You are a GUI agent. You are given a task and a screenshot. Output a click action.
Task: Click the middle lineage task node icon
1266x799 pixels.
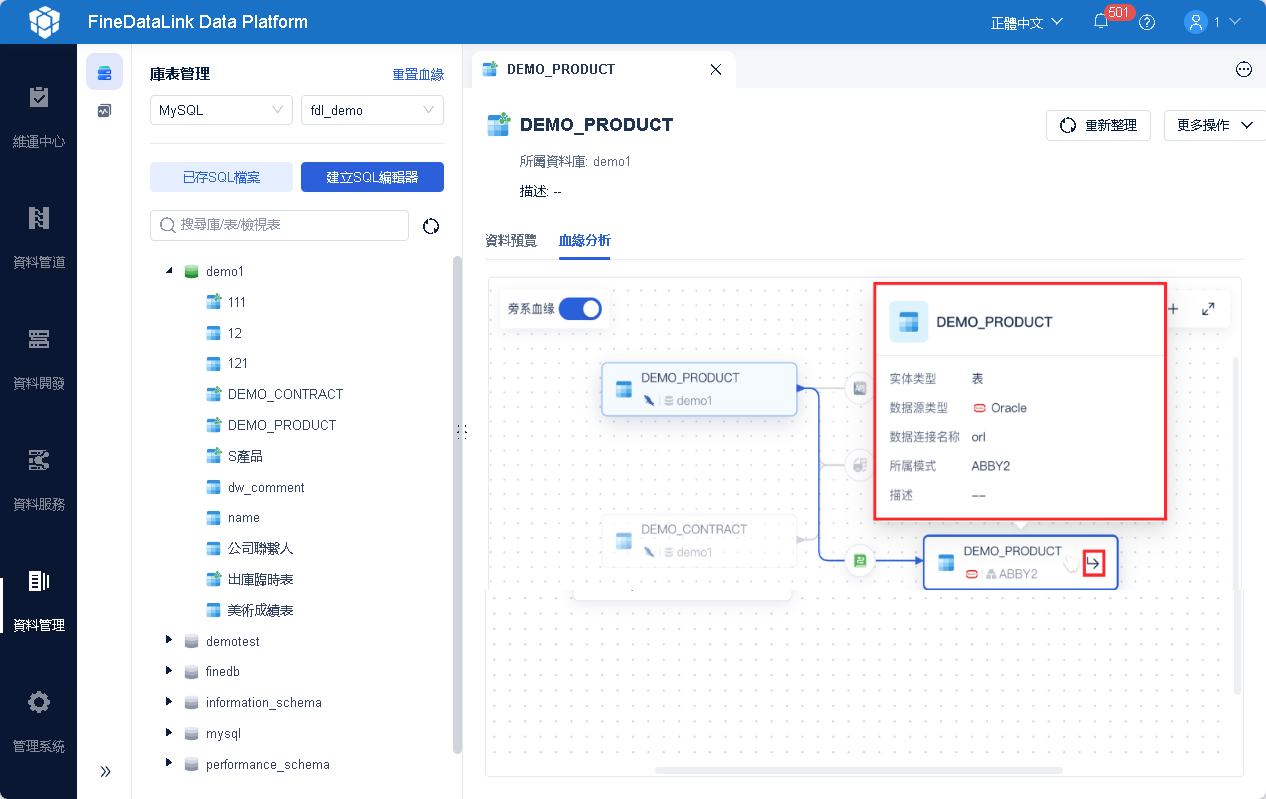[x=859, y=465]
